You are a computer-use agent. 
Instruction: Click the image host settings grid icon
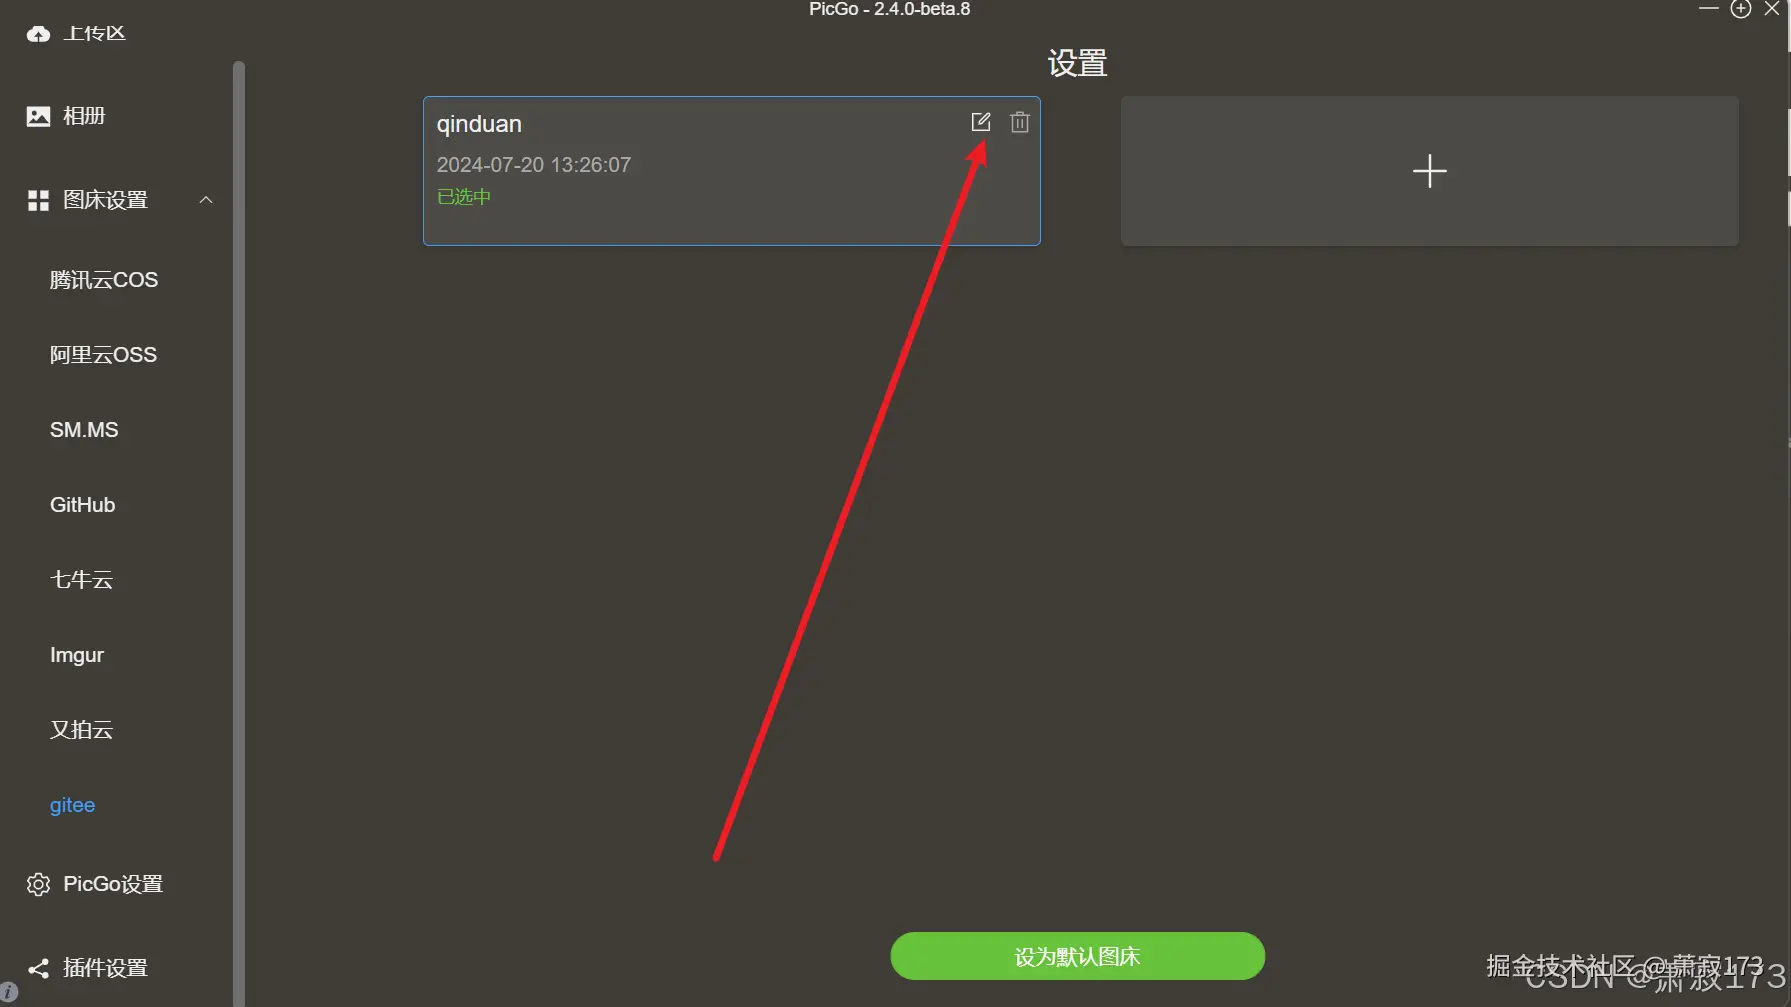(x=38, y=200)
